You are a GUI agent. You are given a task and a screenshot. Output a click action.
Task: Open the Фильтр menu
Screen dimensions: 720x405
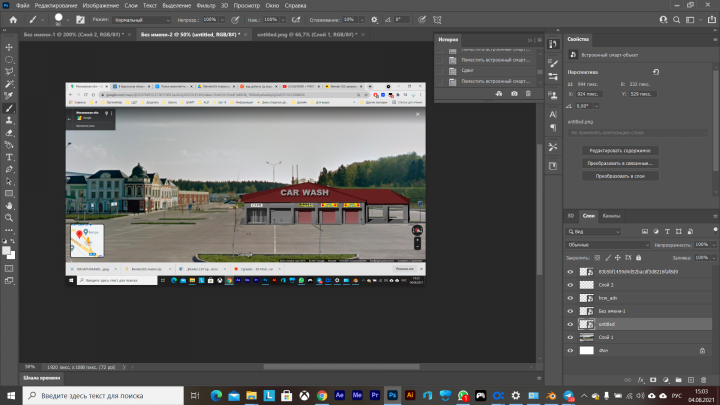(206, 6)
